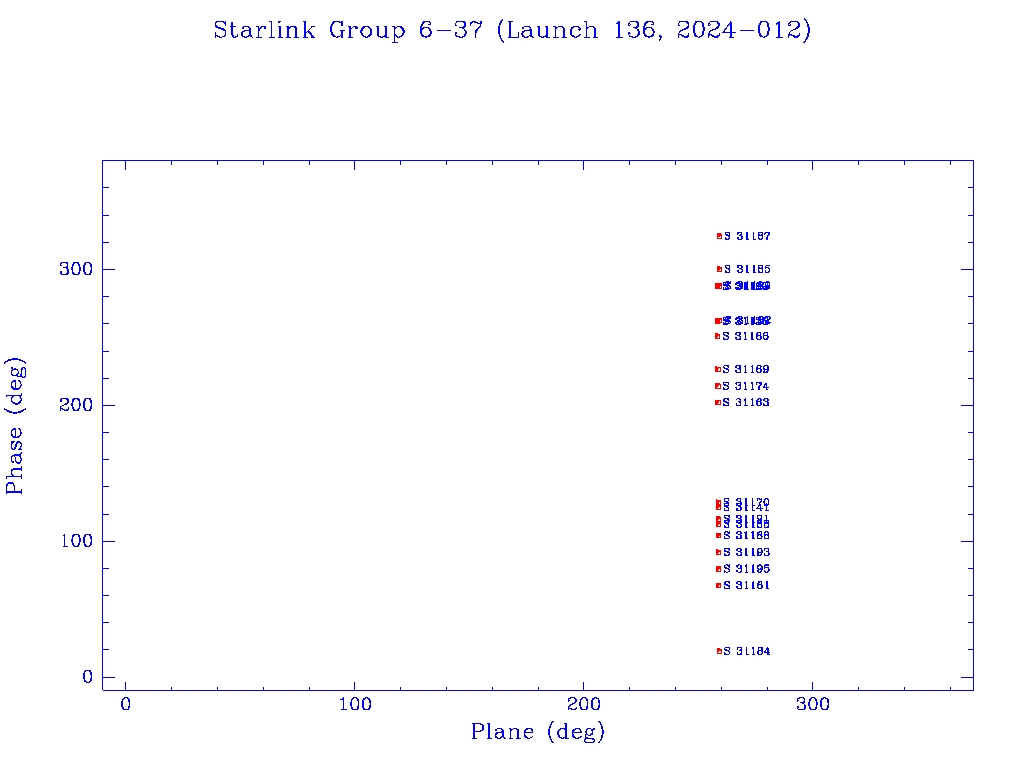Click the "S 31165" satellite label

[747, 269]
